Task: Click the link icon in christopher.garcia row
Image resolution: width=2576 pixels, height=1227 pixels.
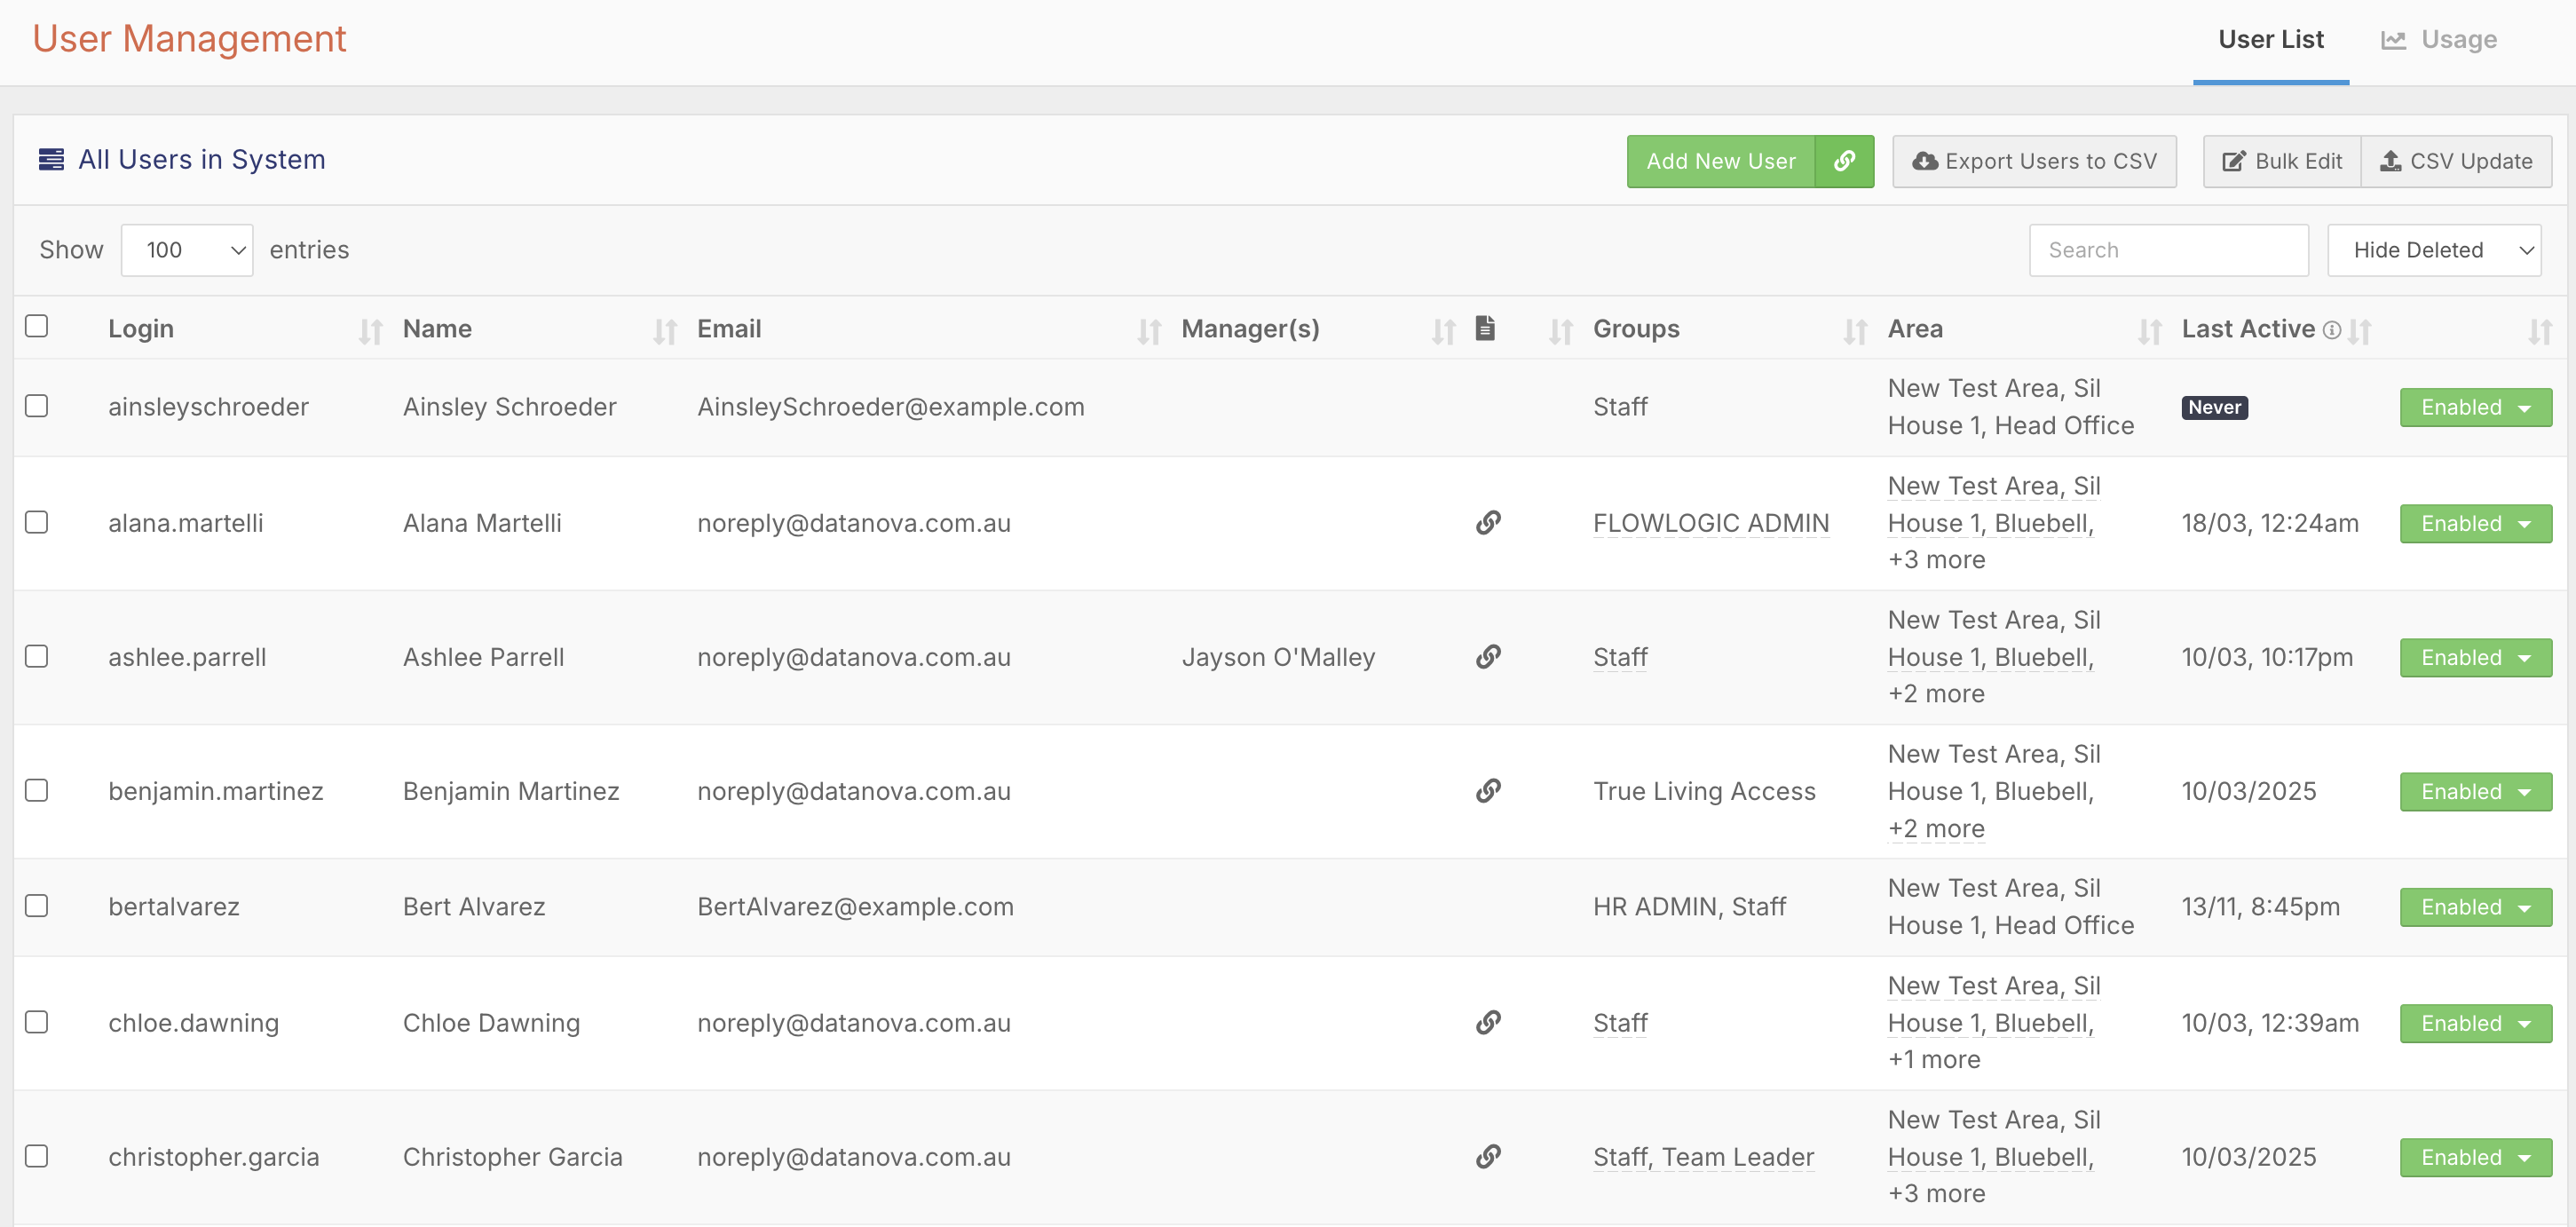Action: (x=1488, y=1156)
